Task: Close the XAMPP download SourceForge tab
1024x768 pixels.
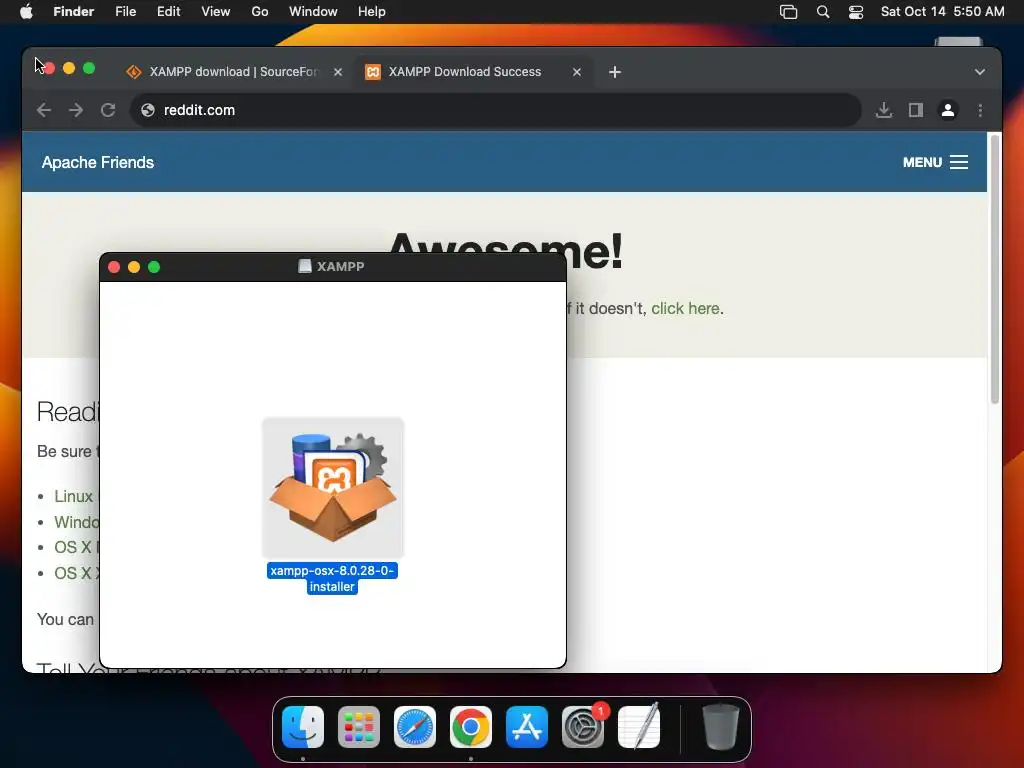Action: (338, 72)
